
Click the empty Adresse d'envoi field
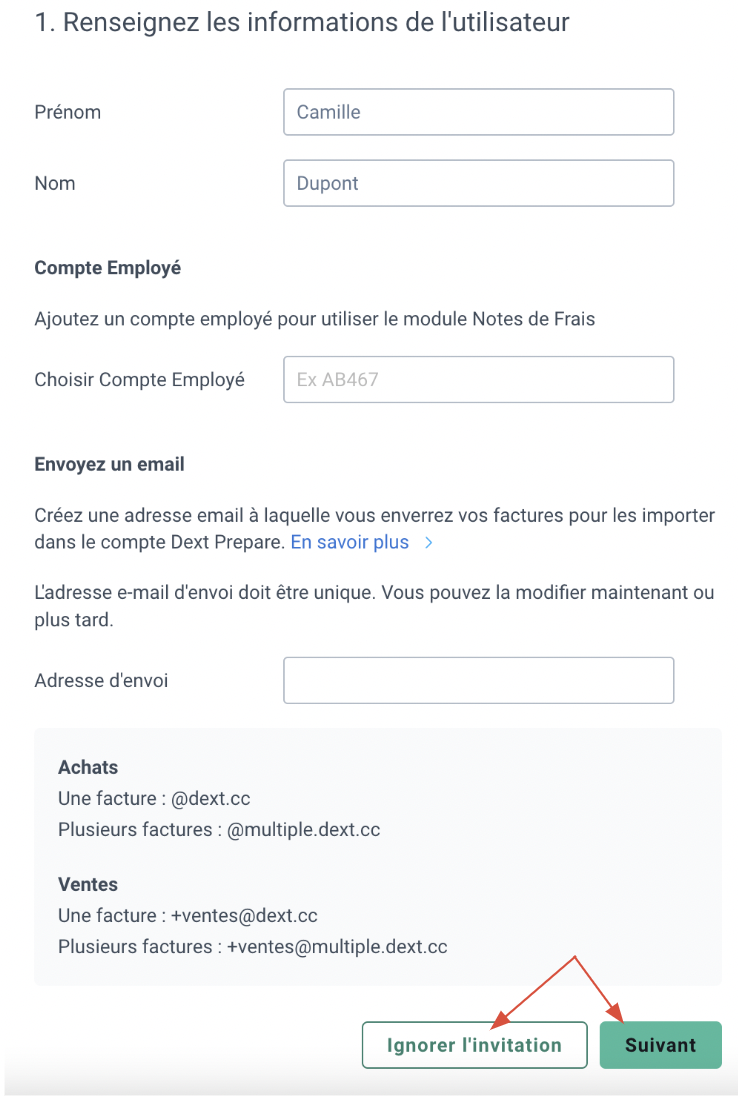click(x=479, y=680)
